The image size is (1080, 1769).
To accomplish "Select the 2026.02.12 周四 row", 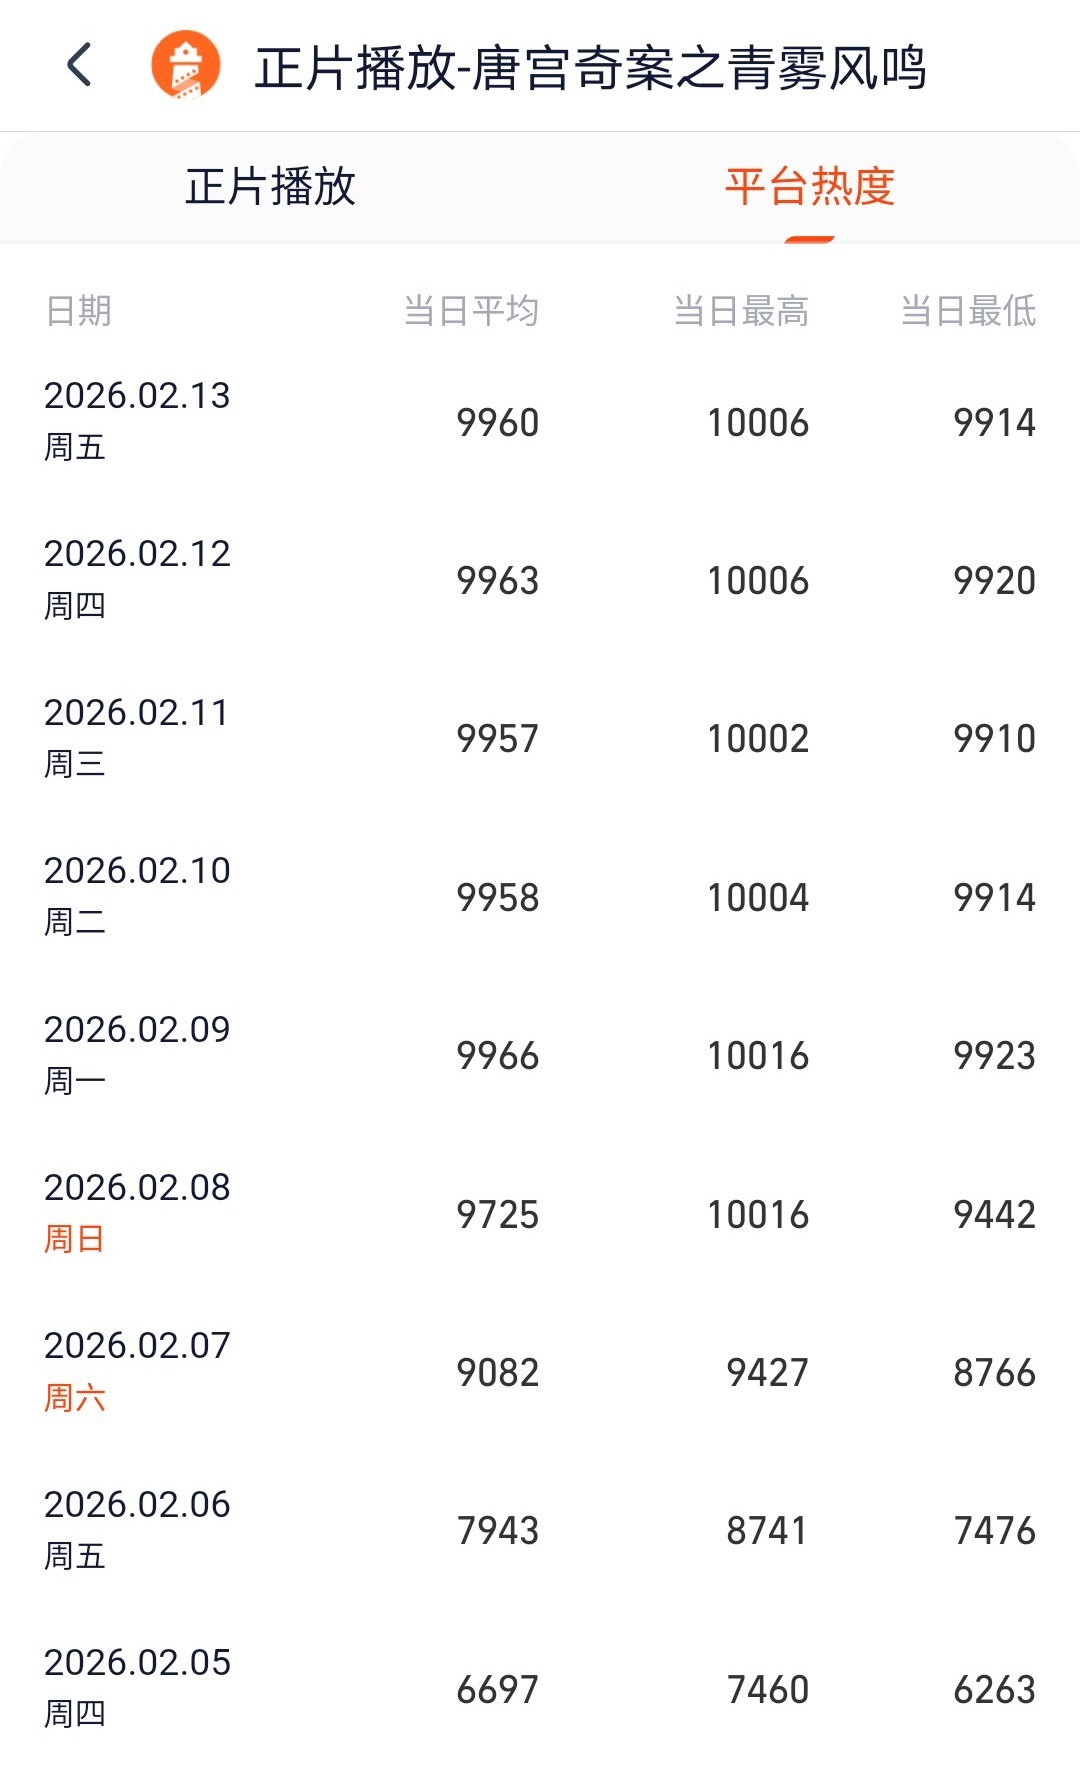I will click(540, 580).
